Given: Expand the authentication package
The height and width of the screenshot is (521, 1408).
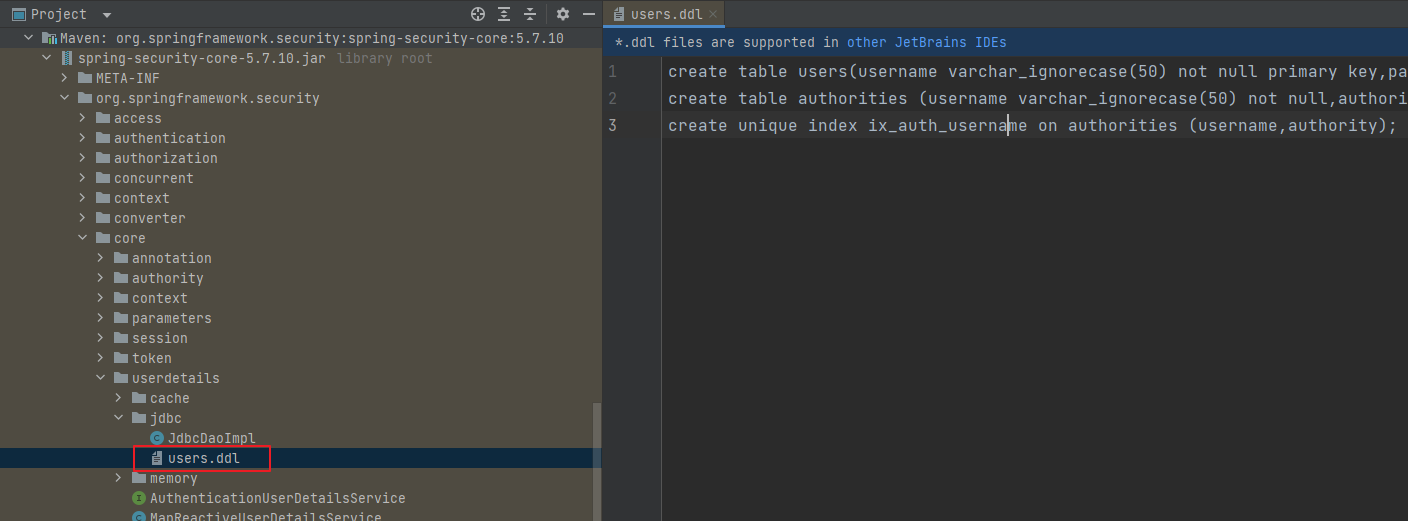Looking at the screenshot, I should click(x=83, y=138).
